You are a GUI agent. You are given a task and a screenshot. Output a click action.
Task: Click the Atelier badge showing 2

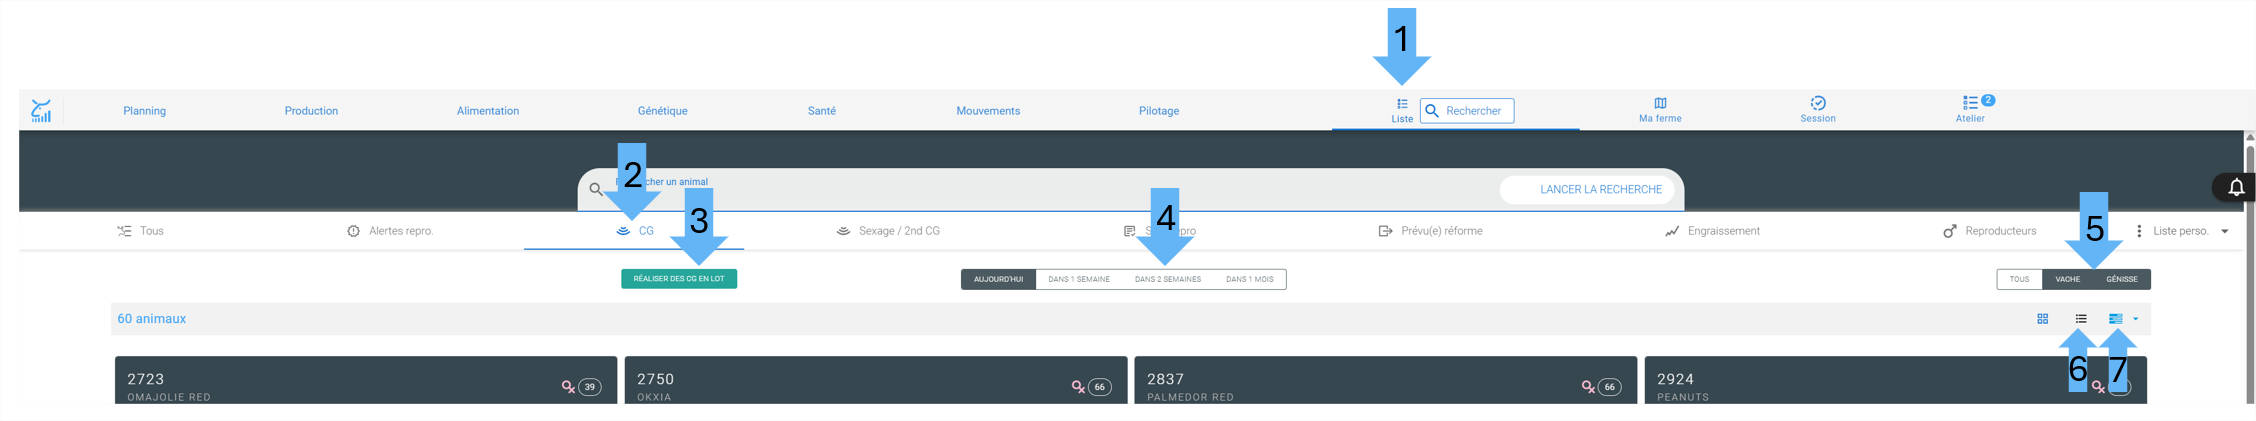1988,100
